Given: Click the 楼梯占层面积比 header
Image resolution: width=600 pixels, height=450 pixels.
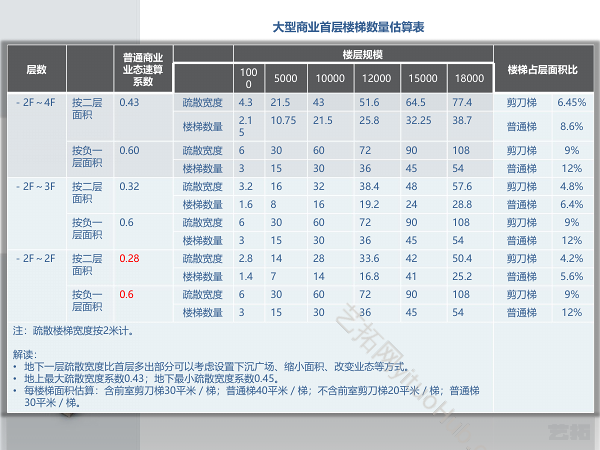Looking at the screenshot, I should coord(542,70).
